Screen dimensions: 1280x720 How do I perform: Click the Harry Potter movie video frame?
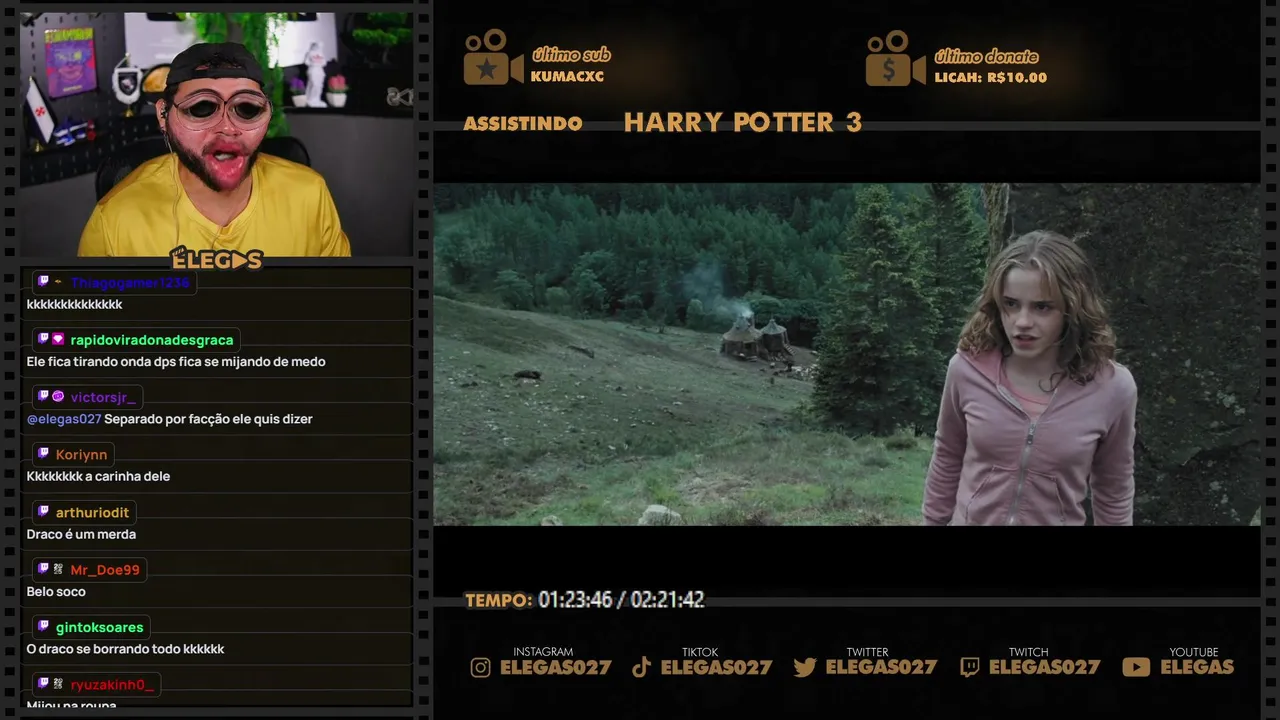(x=846, y=354)
